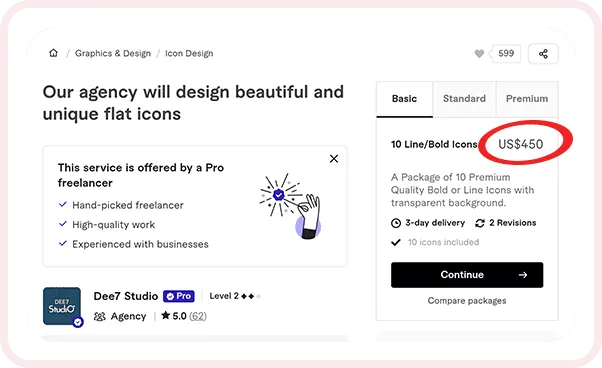Switch to the Standard package tab
This screenshot has width=602, height=368.
tap(465, 99)
